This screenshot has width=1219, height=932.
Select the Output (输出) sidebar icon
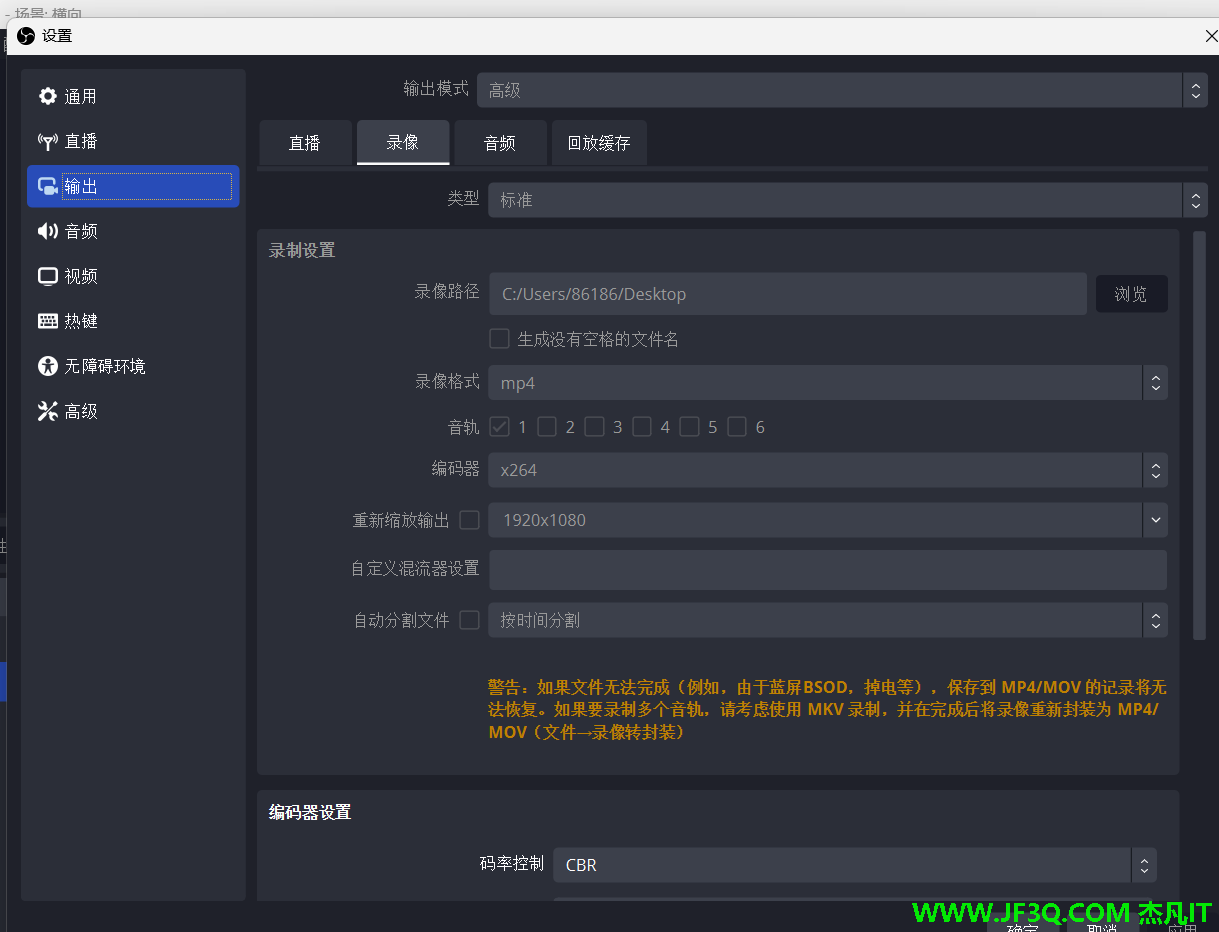pyautogui.click(x=48, y=186)
